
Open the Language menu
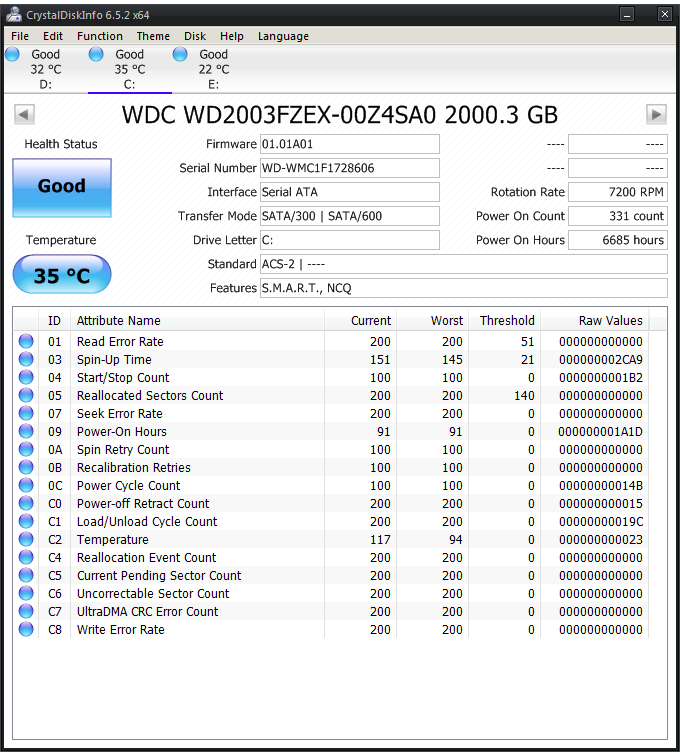coord(283,36)
